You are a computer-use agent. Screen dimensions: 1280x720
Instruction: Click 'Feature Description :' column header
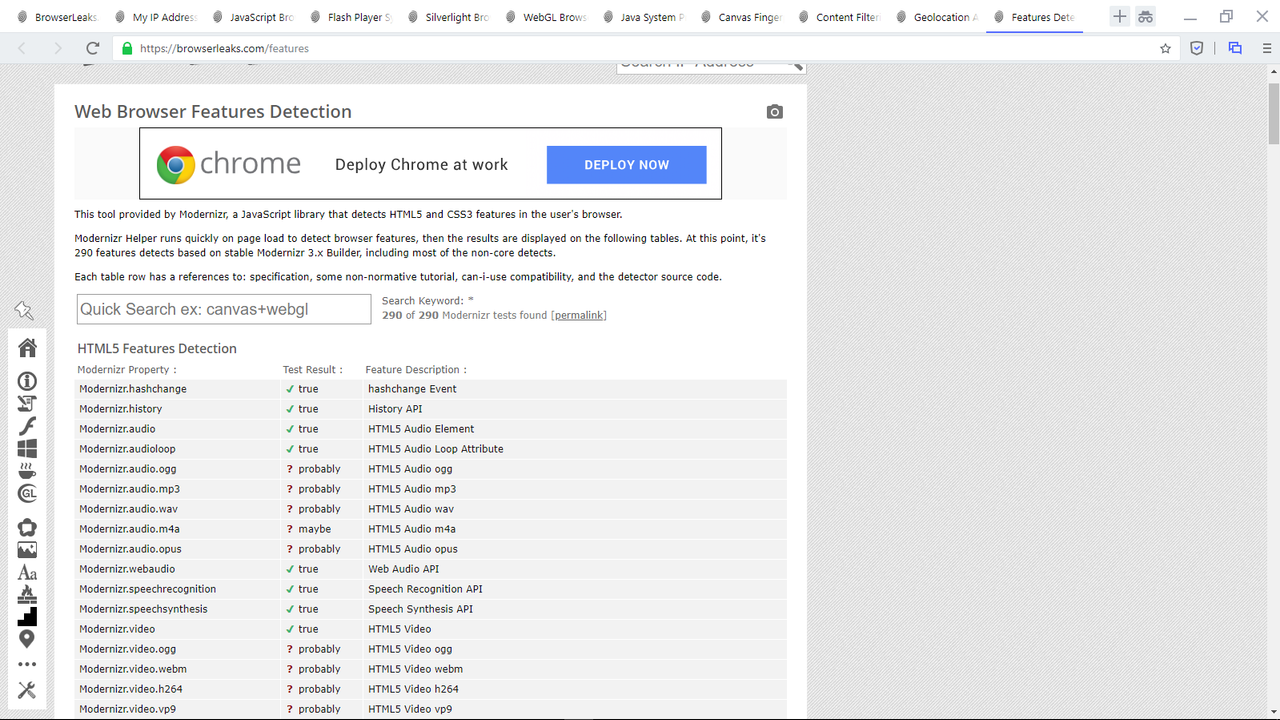pos(416,370)
